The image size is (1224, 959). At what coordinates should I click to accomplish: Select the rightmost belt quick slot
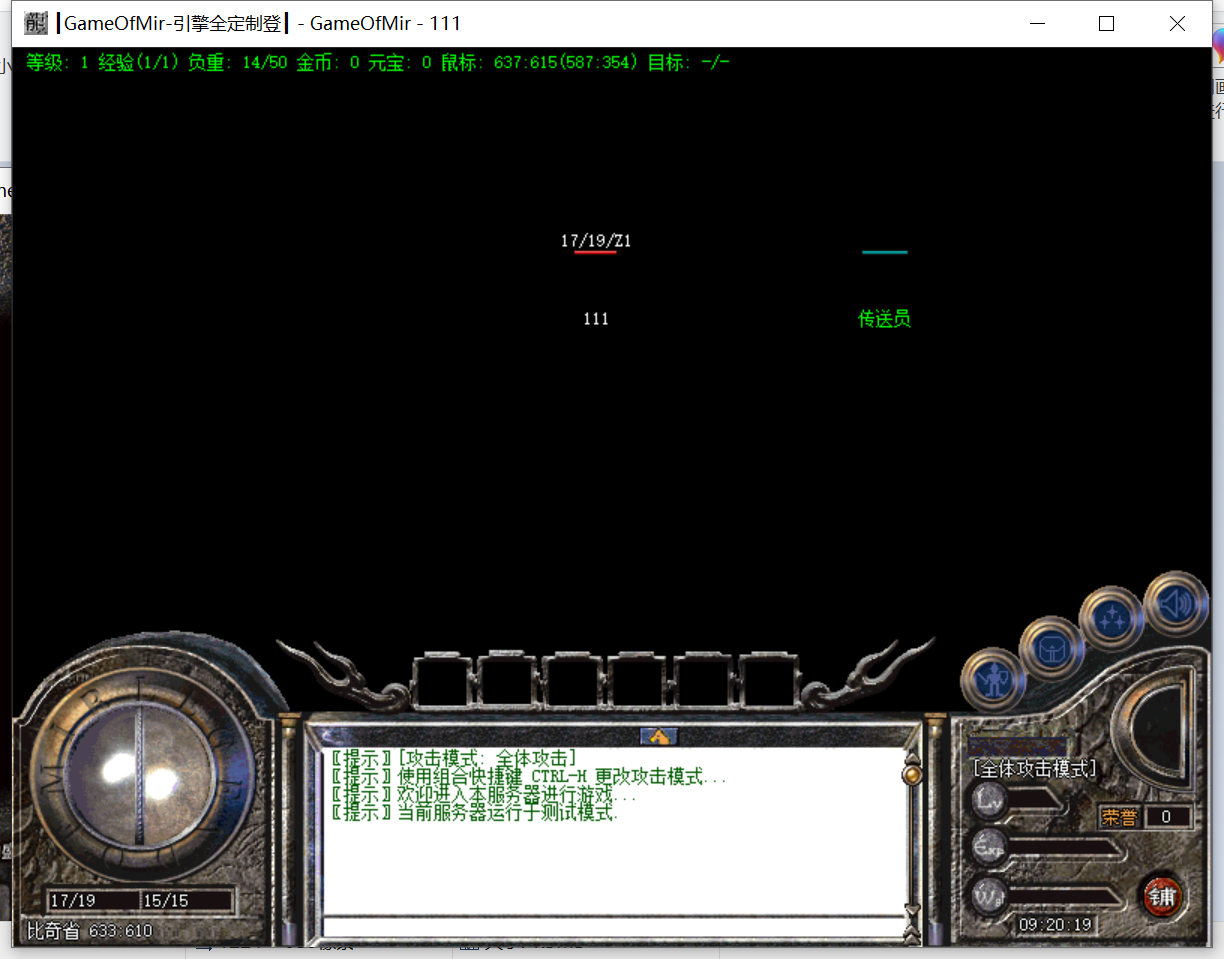pyautogui.click(x=769, y=680)
